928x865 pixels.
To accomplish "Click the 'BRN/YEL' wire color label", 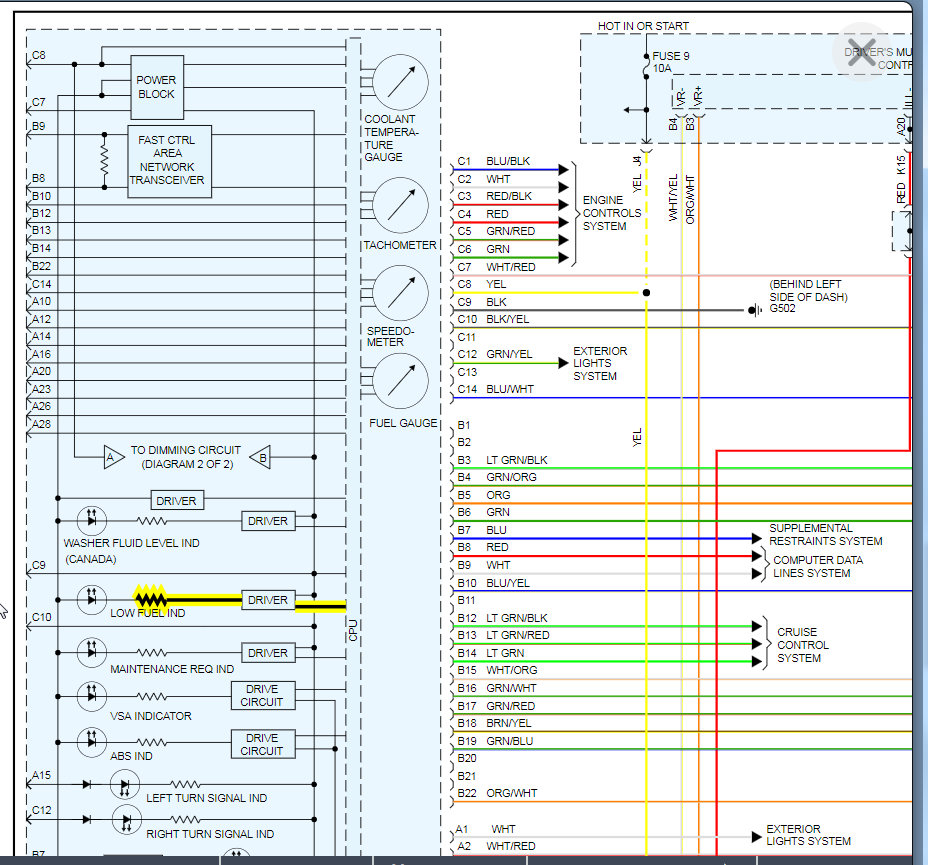I will (508, 722).
